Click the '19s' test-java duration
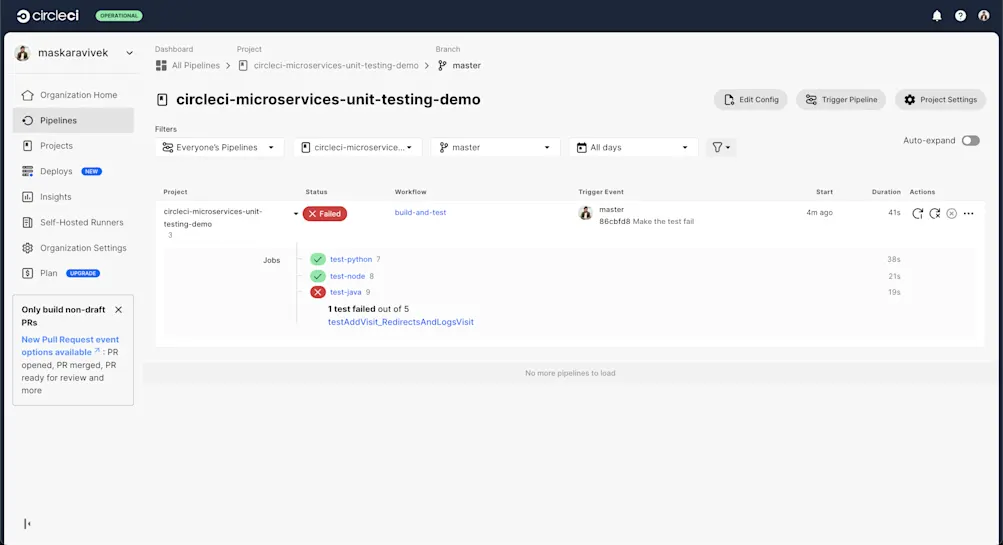 pyautogui.click(x=894, y=292)
